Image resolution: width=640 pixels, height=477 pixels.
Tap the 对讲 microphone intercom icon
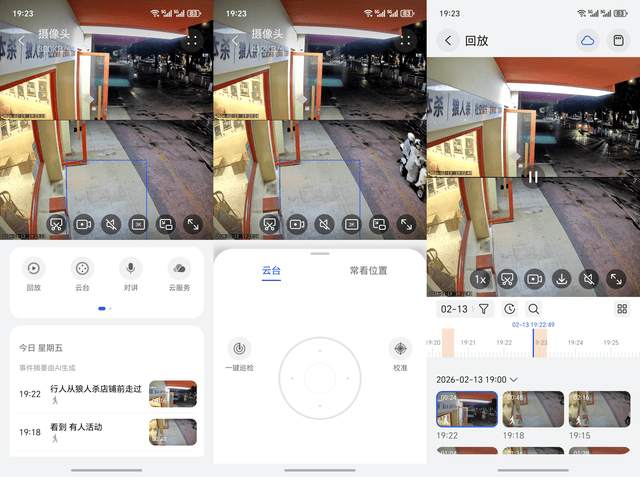130,269
